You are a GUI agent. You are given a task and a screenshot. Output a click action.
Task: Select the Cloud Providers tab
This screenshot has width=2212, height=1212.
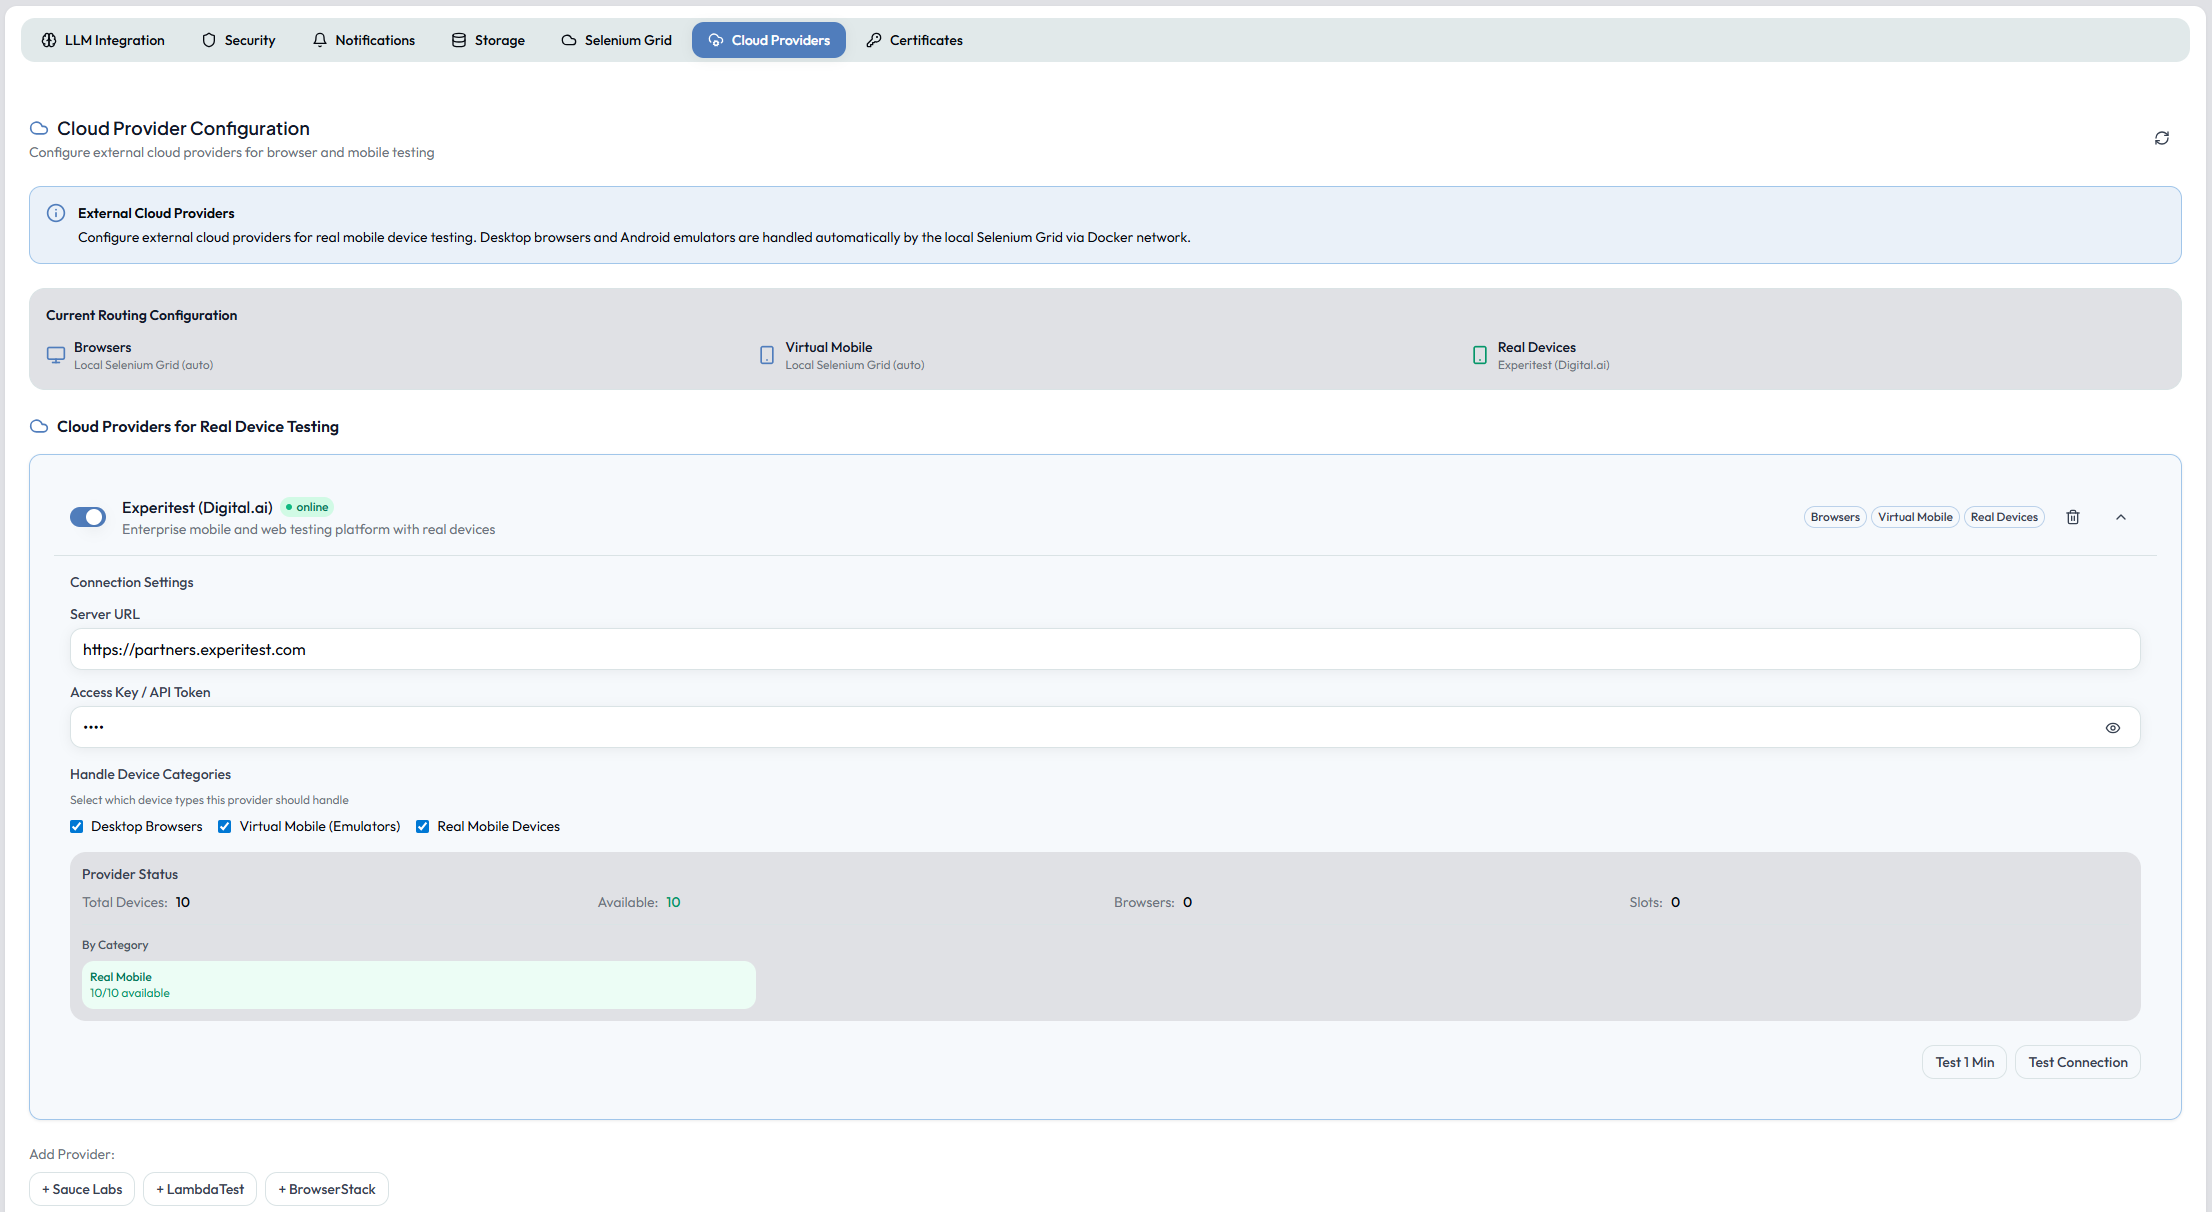(x=769, y=40)
